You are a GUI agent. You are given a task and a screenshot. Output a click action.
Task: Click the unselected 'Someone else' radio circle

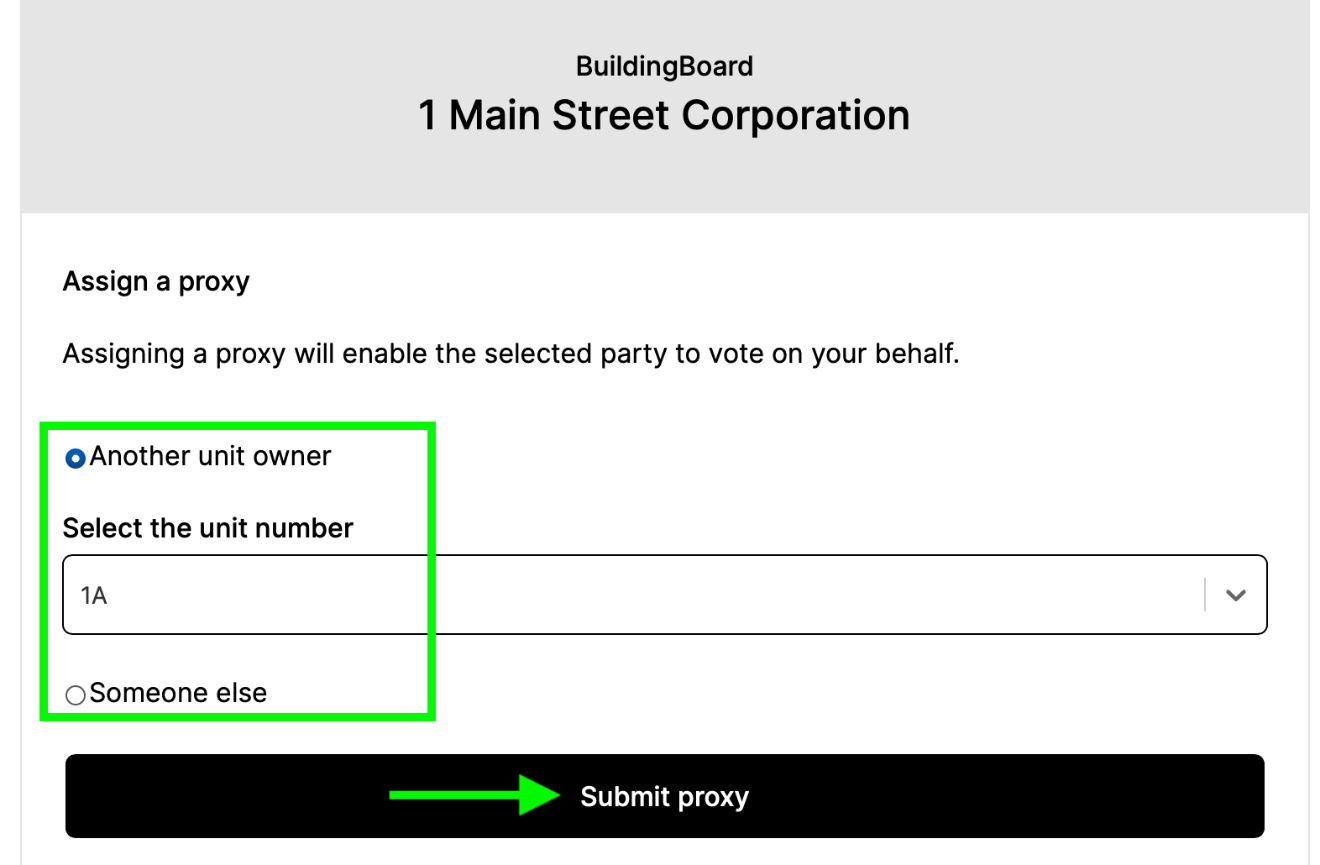(75, 694)
